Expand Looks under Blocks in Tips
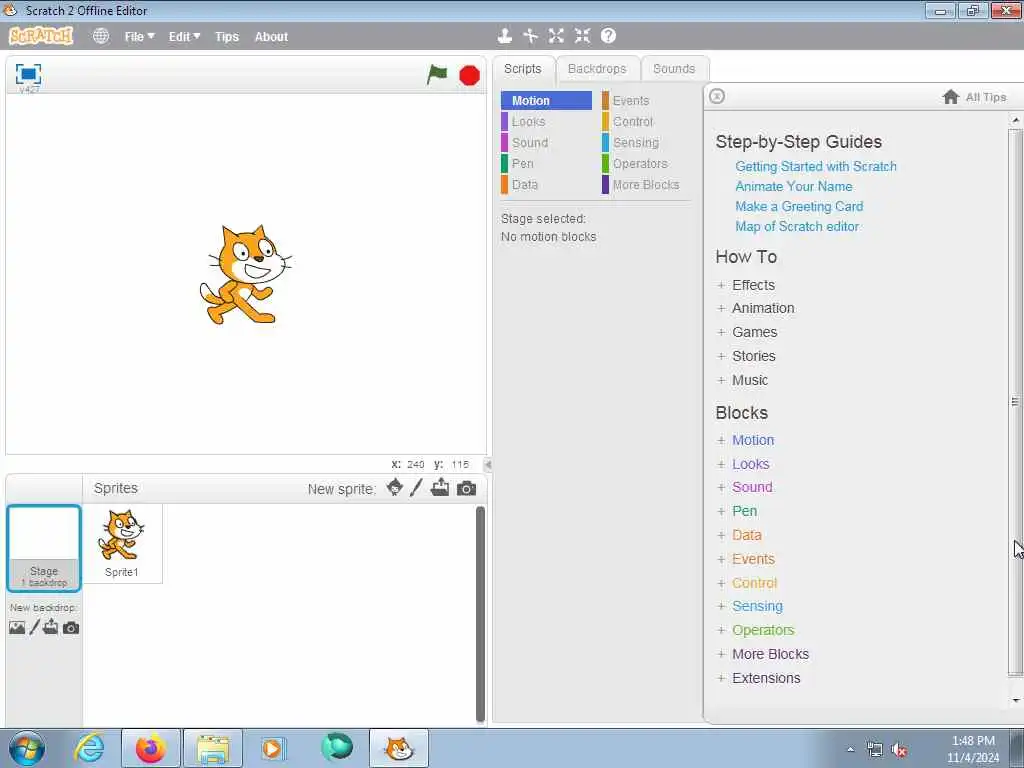The height and width of the screenshot is (768, 1024). pyautogui.click(x=743, y=464)
